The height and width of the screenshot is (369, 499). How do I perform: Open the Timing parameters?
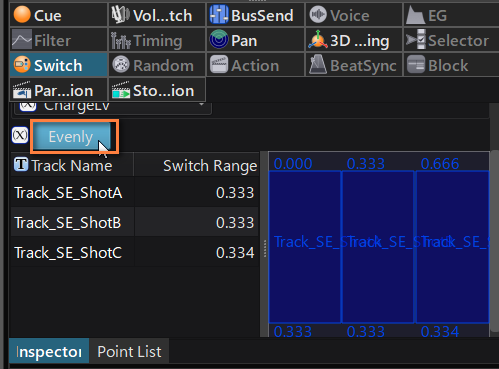click(x=157, y=40)
